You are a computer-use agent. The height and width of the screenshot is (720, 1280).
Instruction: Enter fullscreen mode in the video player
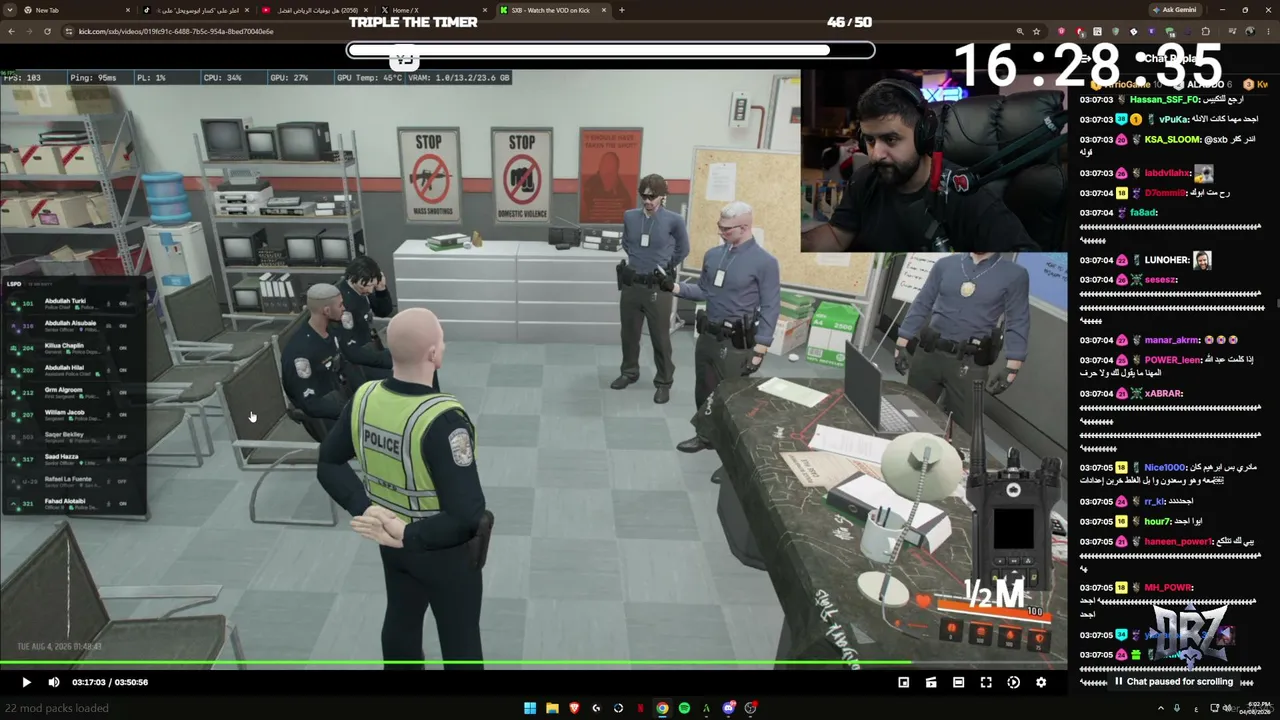[986, 682]
